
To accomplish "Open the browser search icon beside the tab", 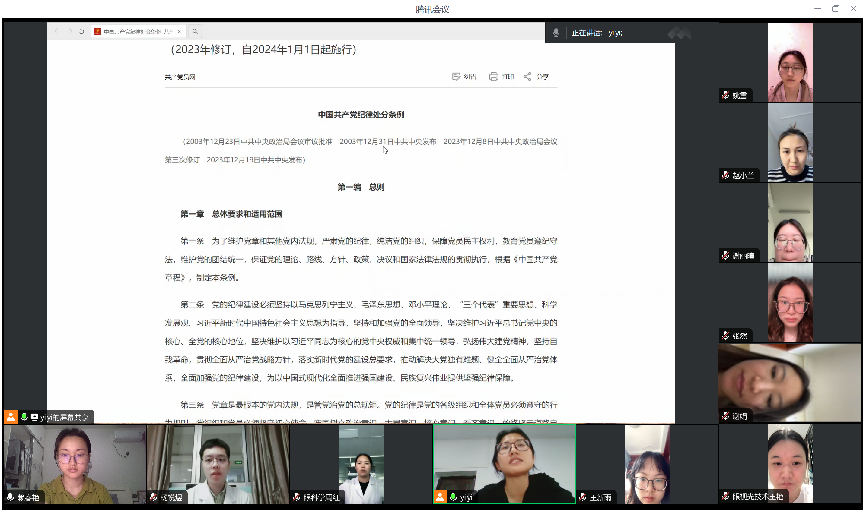I will 195,31.
